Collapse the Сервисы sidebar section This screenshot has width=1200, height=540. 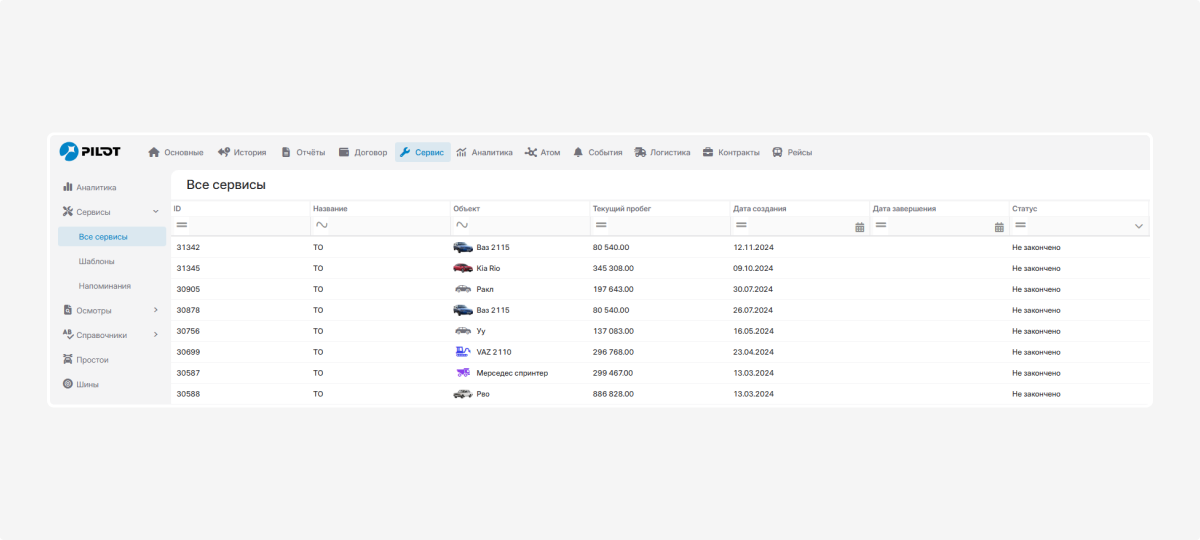click(155, 212)
